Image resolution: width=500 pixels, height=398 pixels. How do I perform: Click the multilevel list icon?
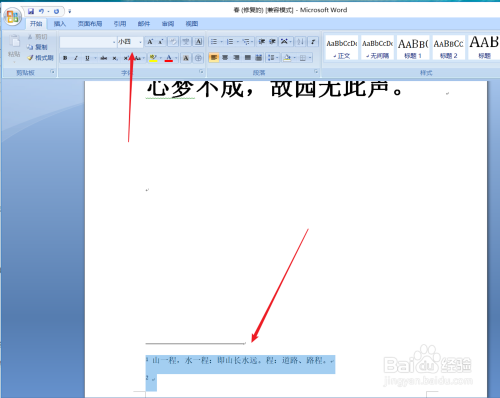pyautogui.click(x=246, y=42)
